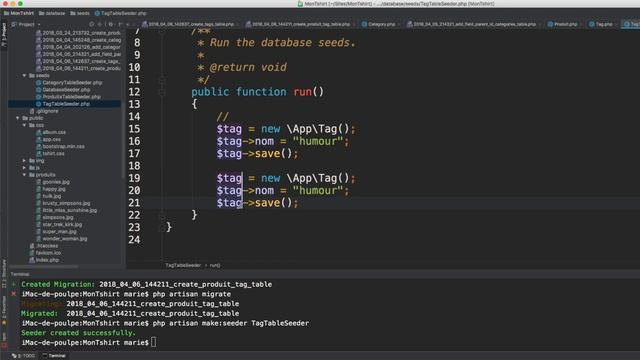Click database breadcrumb in navigation bar
The height and width of the screenshot is (360, 640).
52,13
